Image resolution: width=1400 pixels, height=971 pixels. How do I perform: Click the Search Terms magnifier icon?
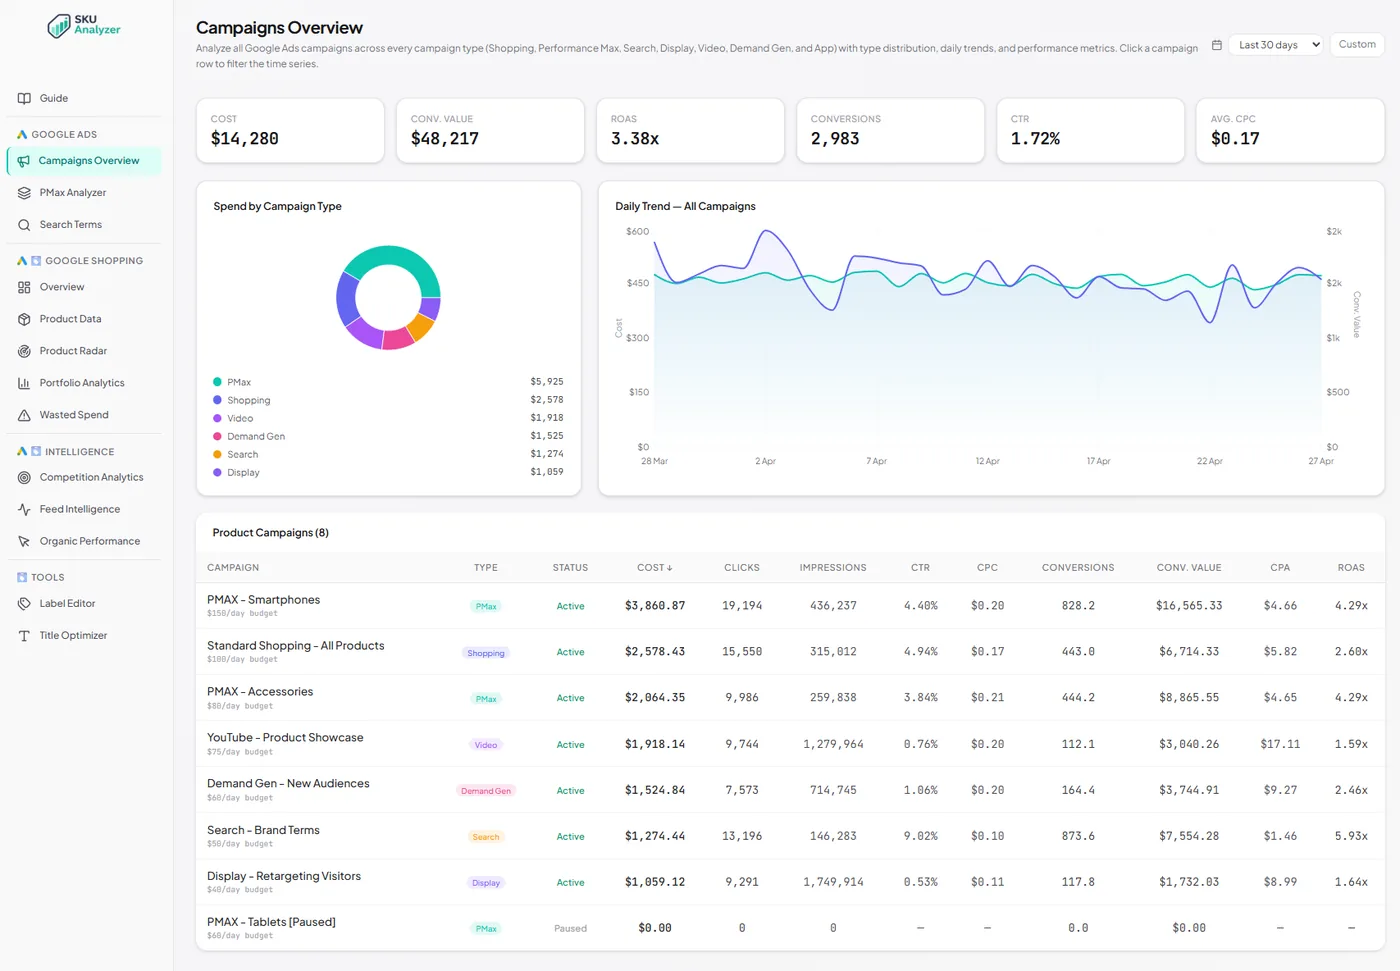click(24, 225)
